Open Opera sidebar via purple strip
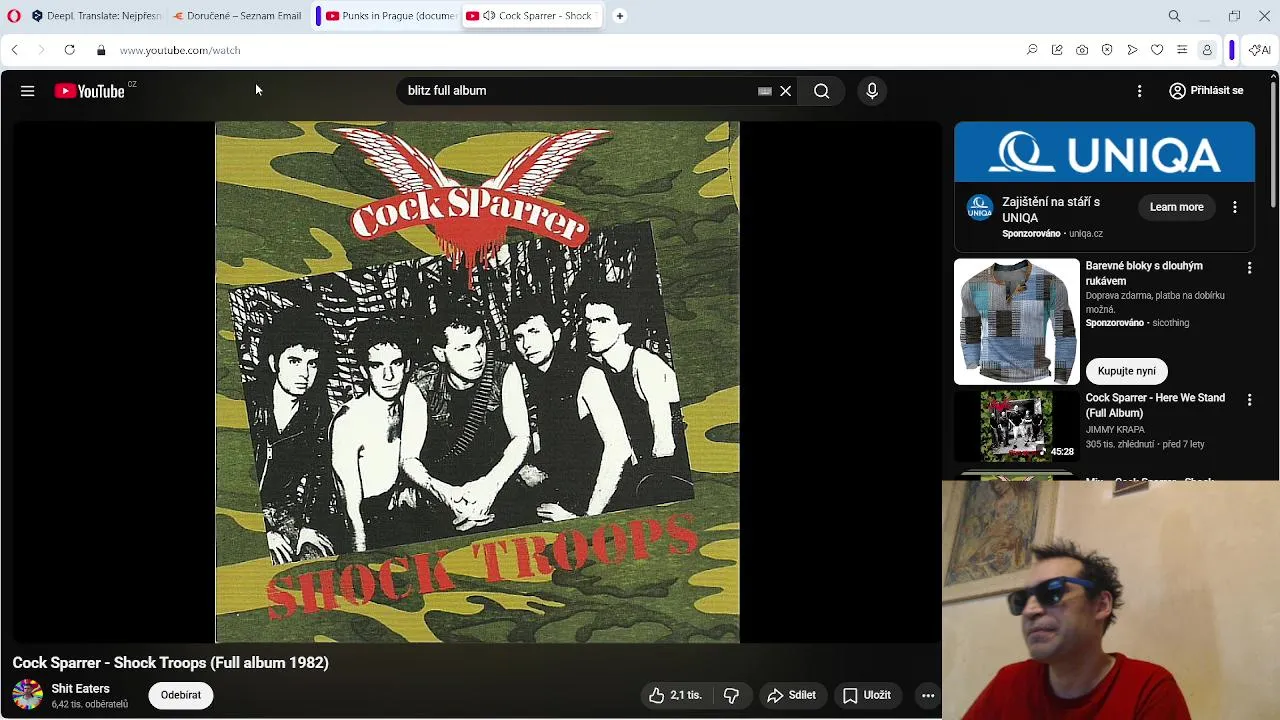The height and width of the screenshot is (720, 1280). pyautogui.click(x=1232, y=50)
